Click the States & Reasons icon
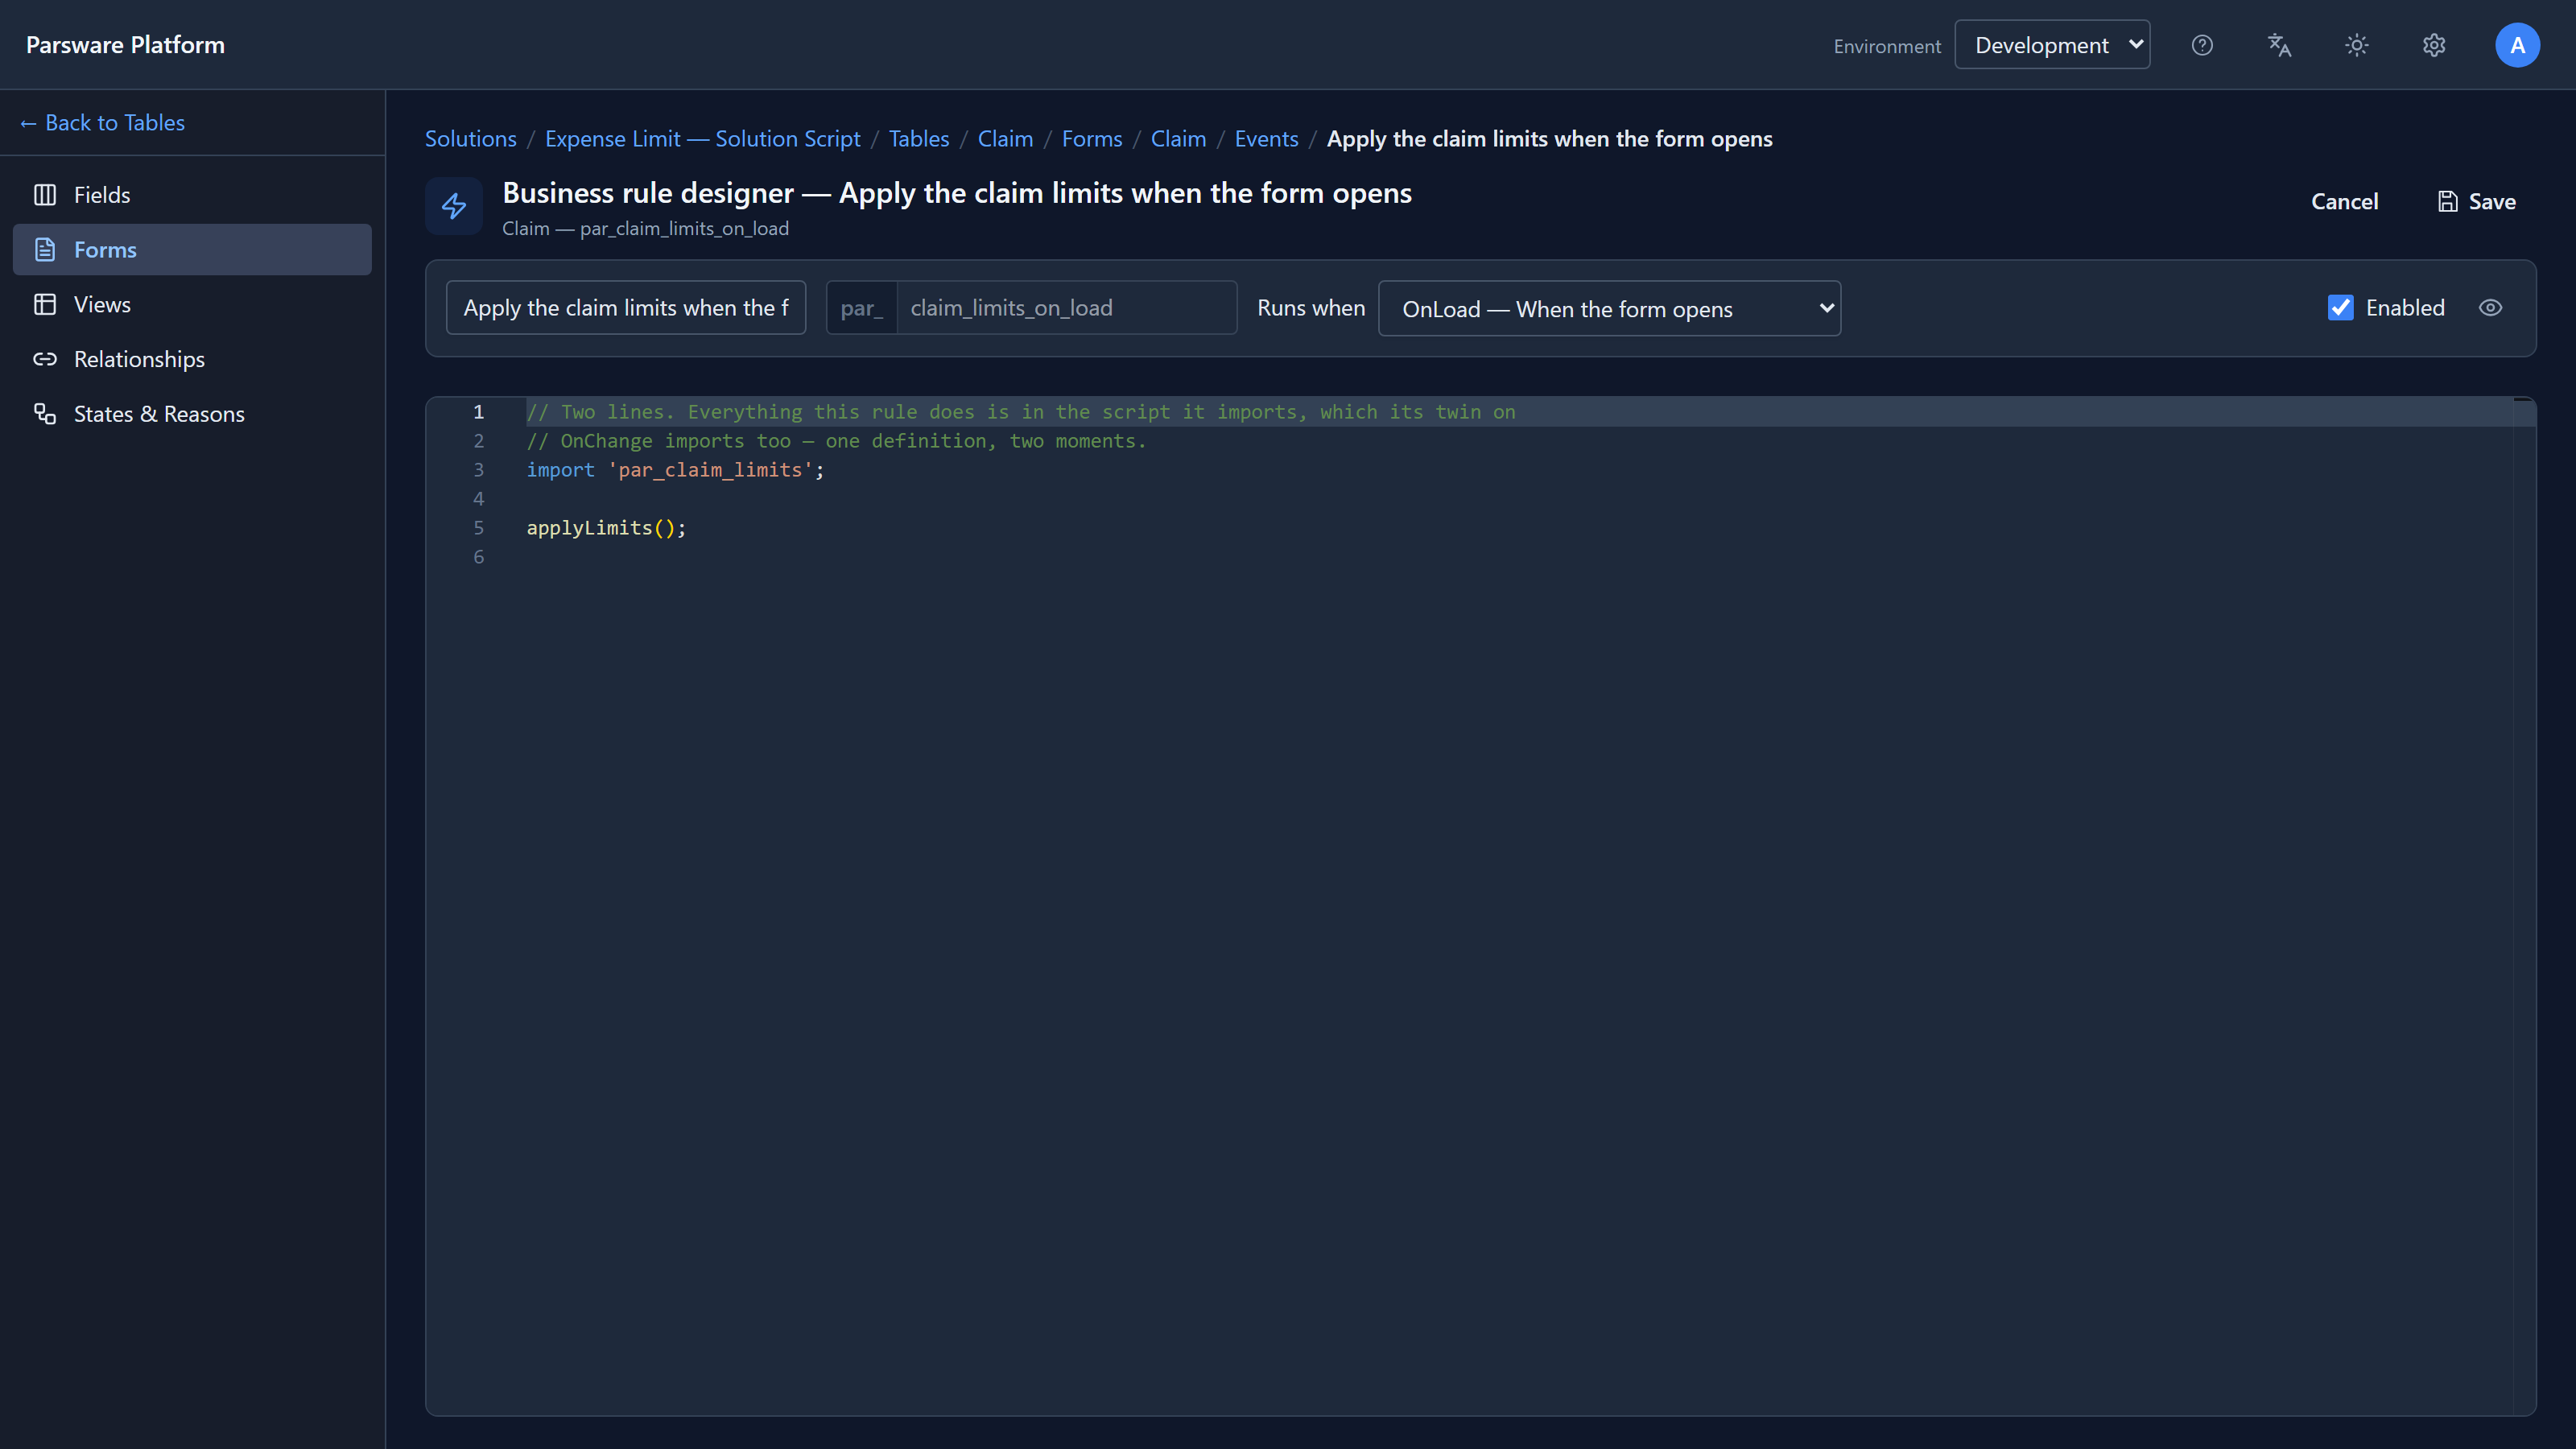The height and width of the screenshot is (1449, 2576). pos(45,414)
